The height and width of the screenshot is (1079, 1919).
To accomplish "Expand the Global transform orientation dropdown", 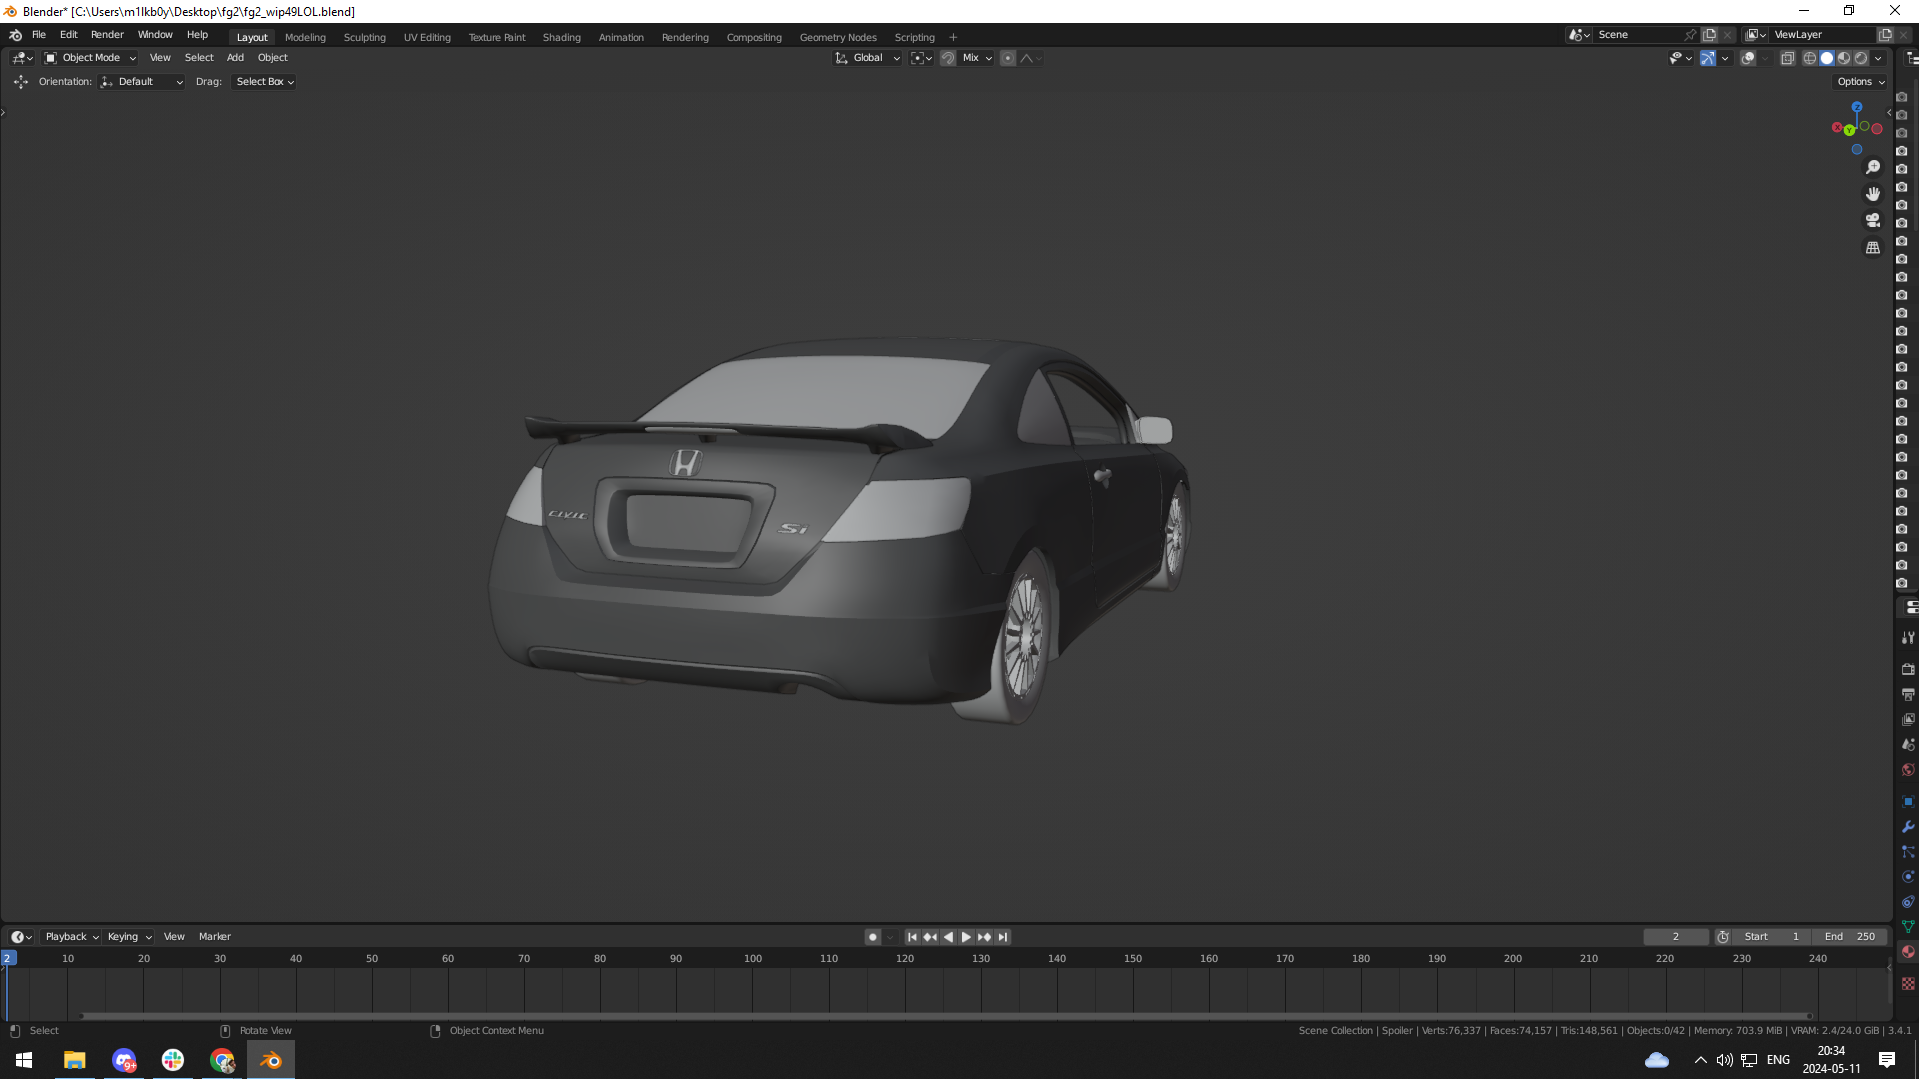I will [868, 58].
